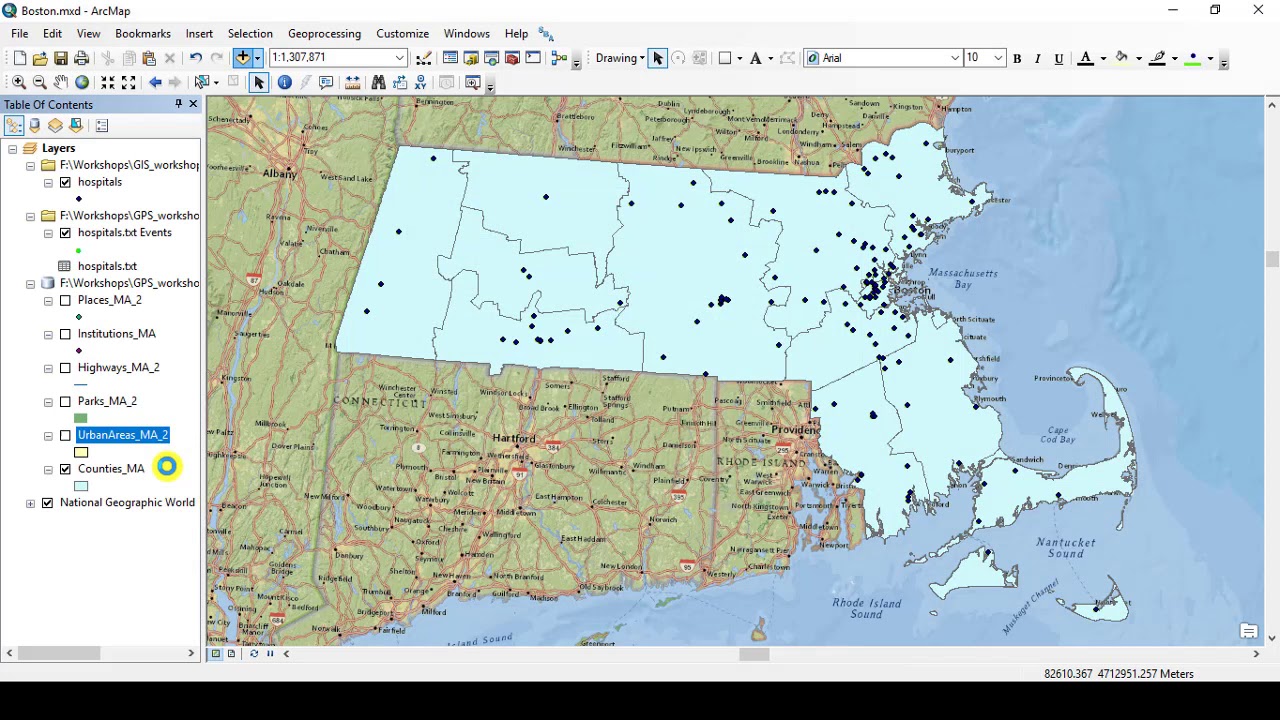Screen dimensions: 1280x720
Task: Switch to List By Source view
Action: coord(34,125)
